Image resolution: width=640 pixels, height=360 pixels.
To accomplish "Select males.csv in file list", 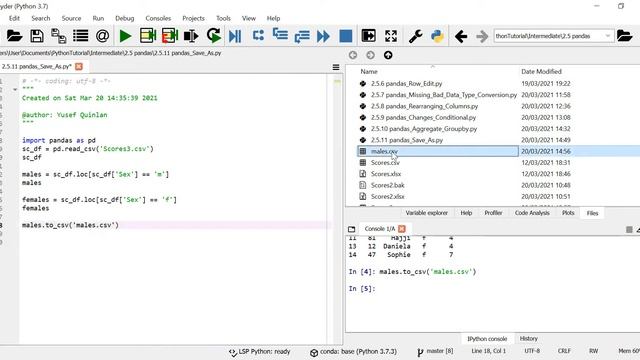I will [x=384, y=151].
